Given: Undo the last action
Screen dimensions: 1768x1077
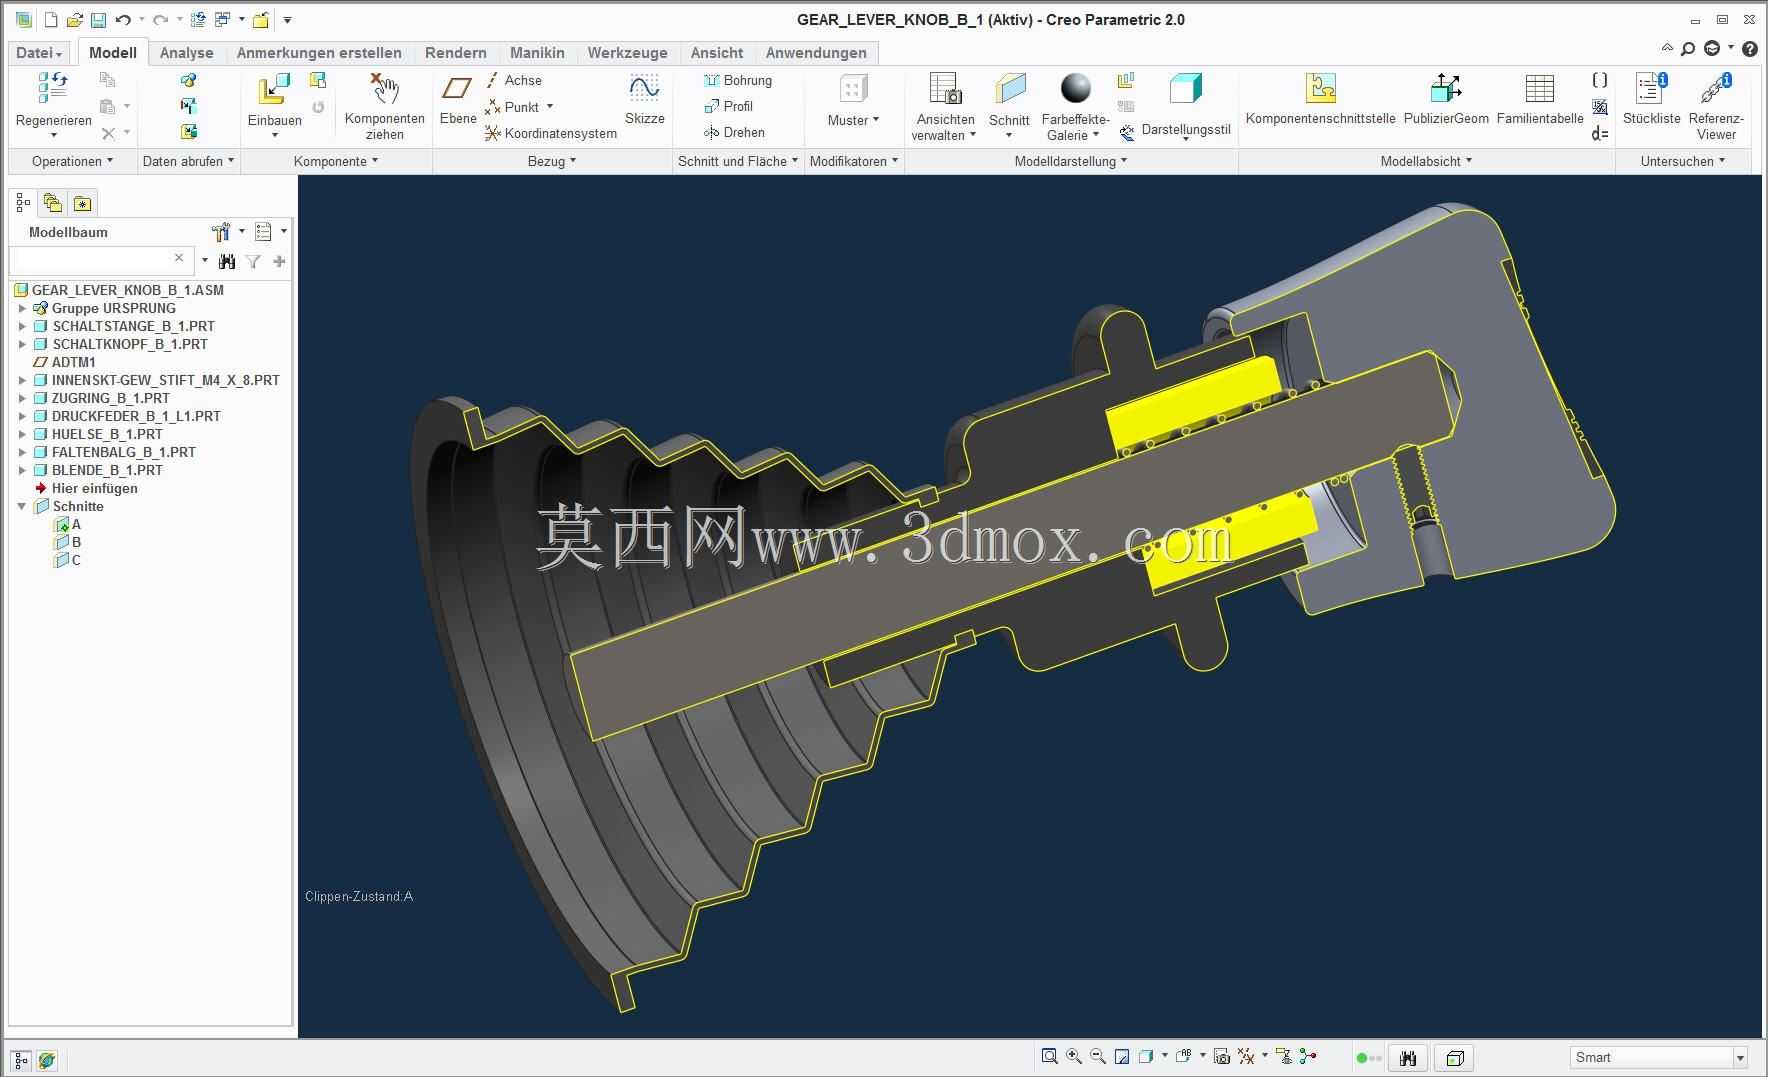Looking at the screenshot, I should (x=123, y=20).
